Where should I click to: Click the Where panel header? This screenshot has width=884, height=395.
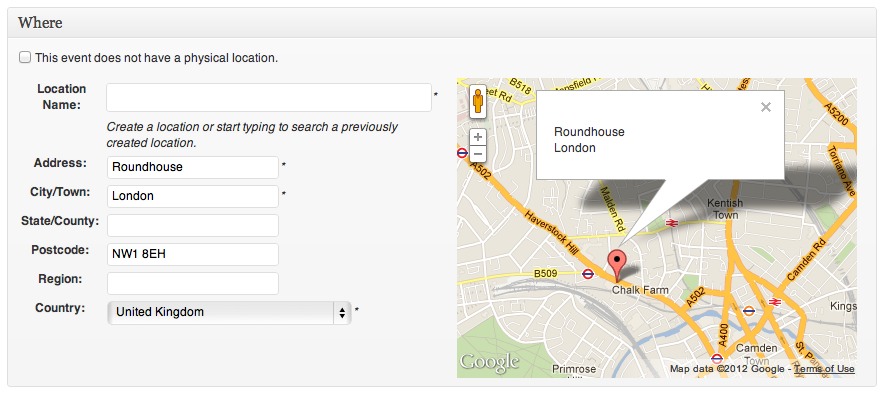pyautogui.click(x=442, y=23)
